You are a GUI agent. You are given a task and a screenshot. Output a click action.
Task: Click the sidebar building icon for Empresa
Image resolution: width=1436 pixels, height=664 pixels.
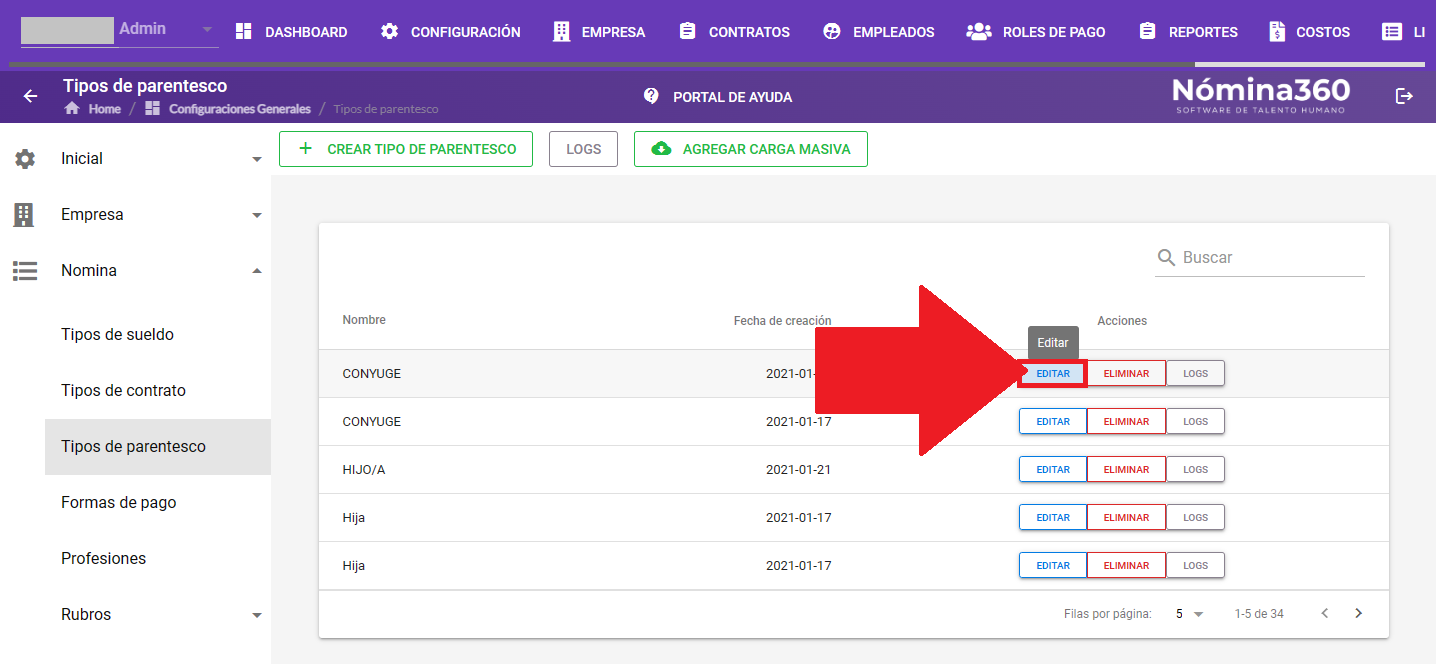click(x=23, y=214)
